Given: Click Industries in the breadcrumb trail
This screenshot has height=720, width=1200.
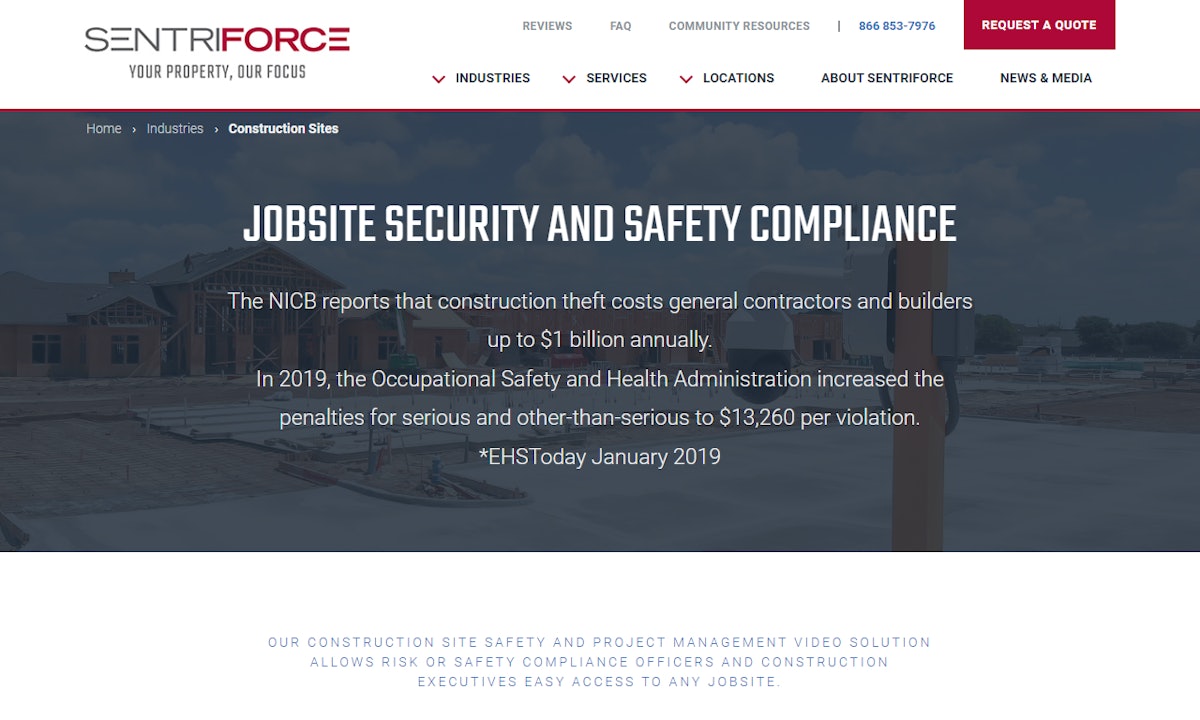Looking at the screenshot, I should [x=175, y=128].
